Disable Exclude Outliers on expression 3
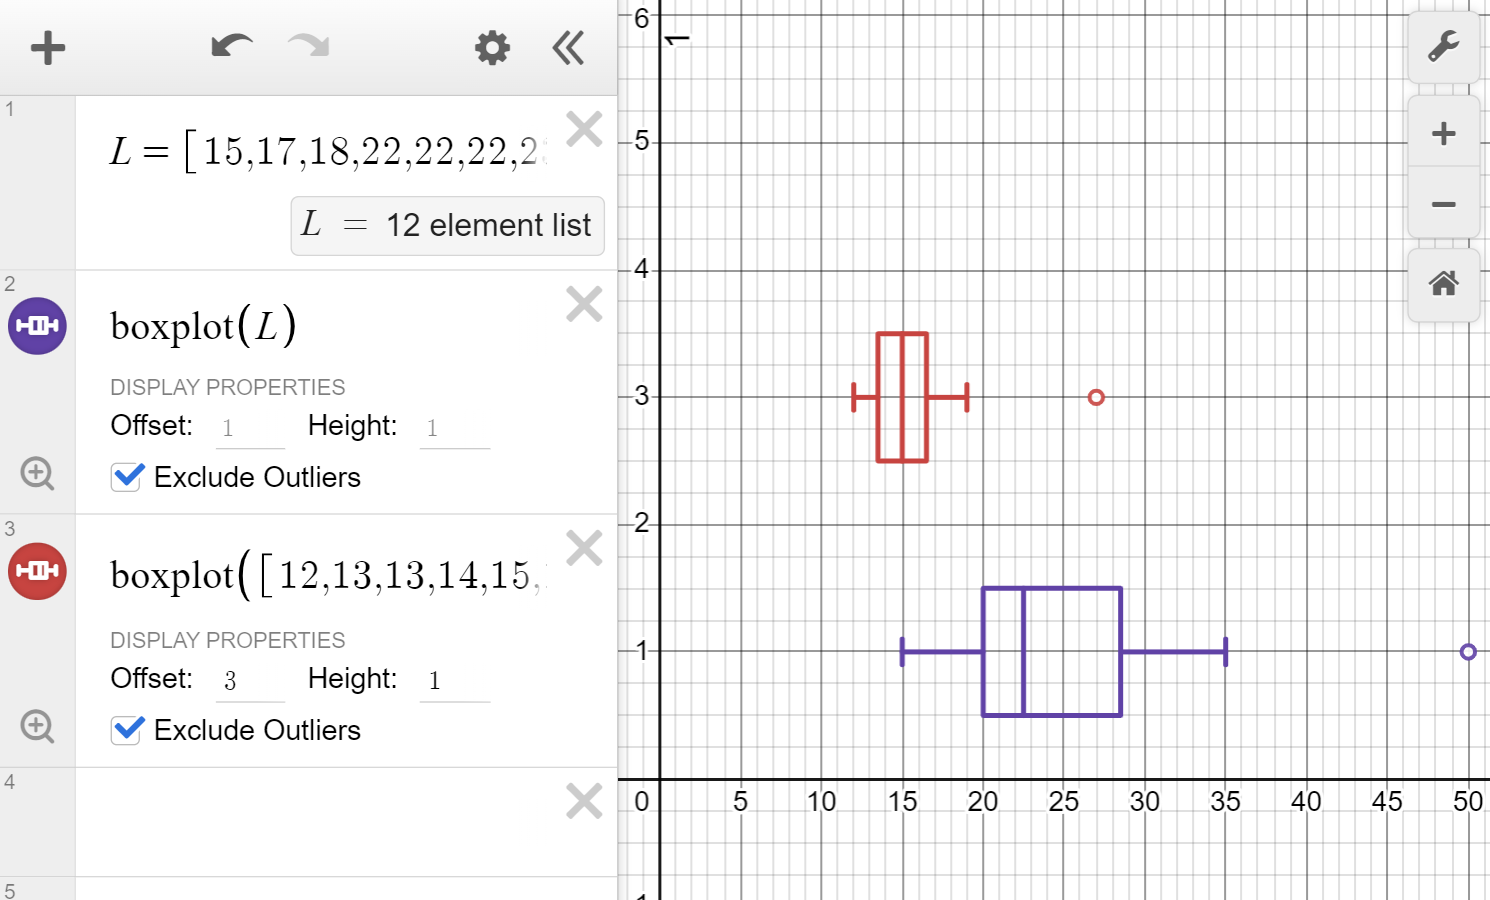 (126, 730)
